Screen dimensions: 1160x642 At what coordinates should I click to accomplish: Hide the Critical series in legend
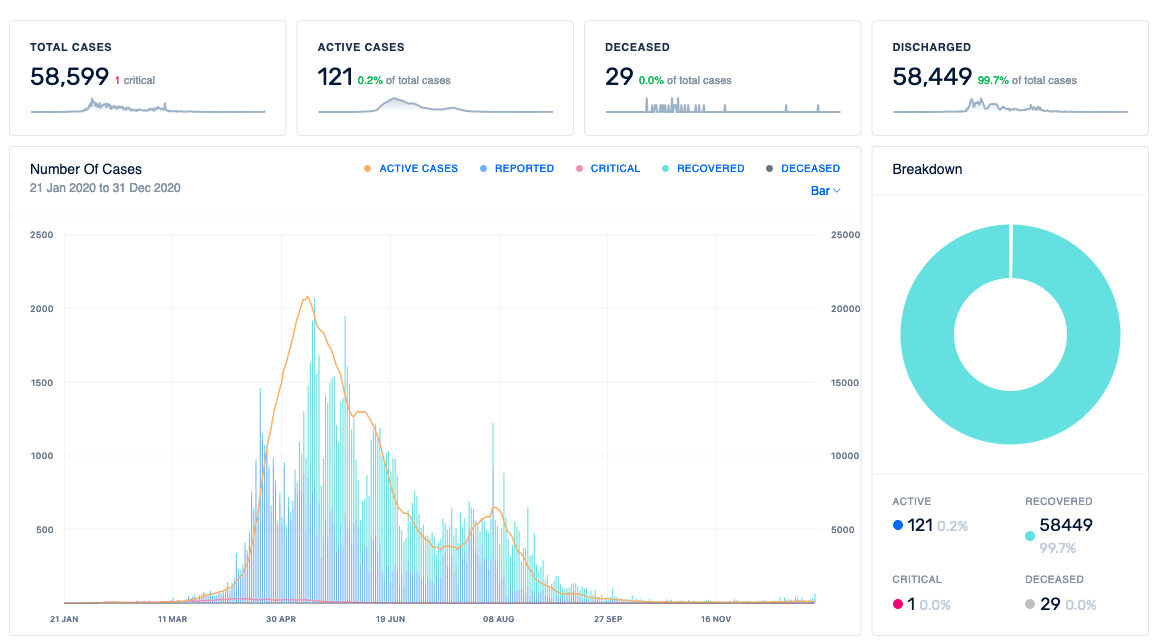click(x=615, y=169)
